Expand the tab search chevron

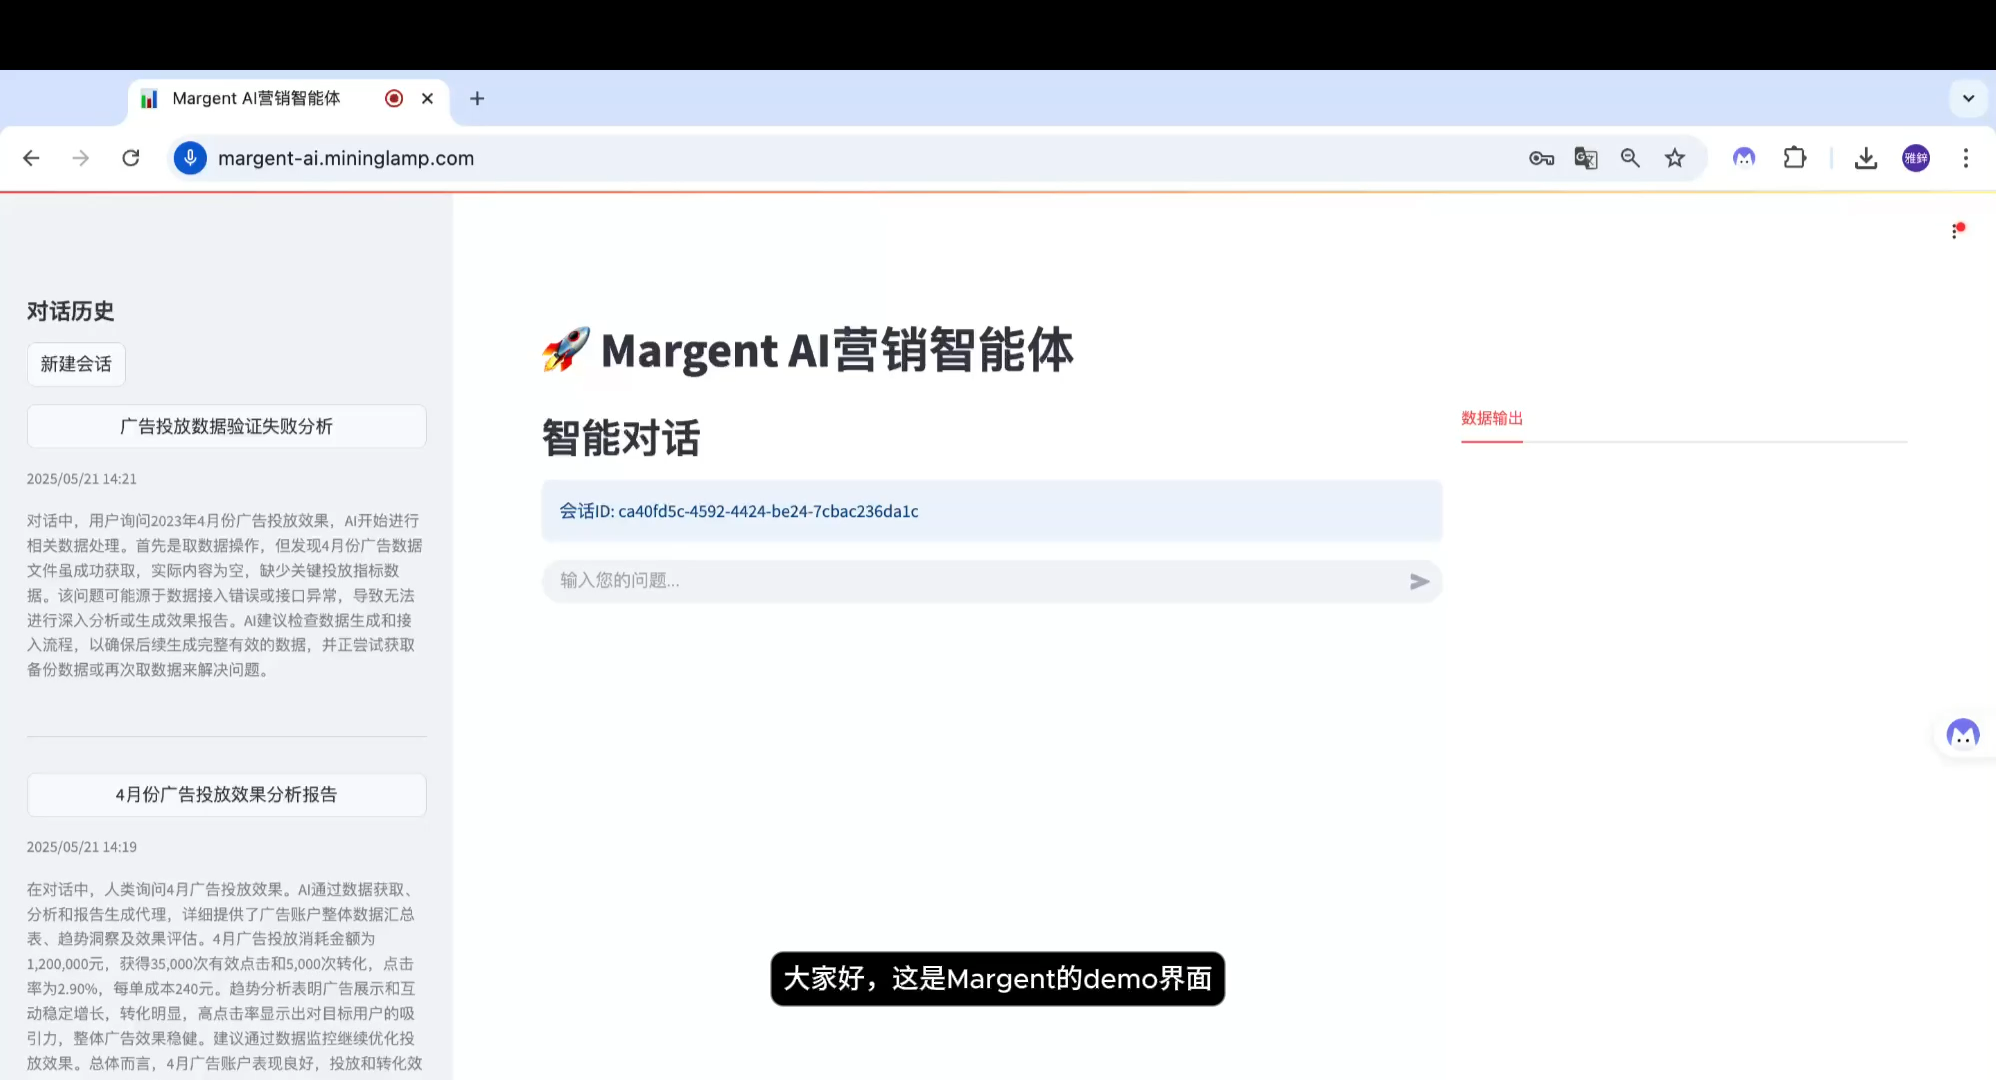(1968, 98)
